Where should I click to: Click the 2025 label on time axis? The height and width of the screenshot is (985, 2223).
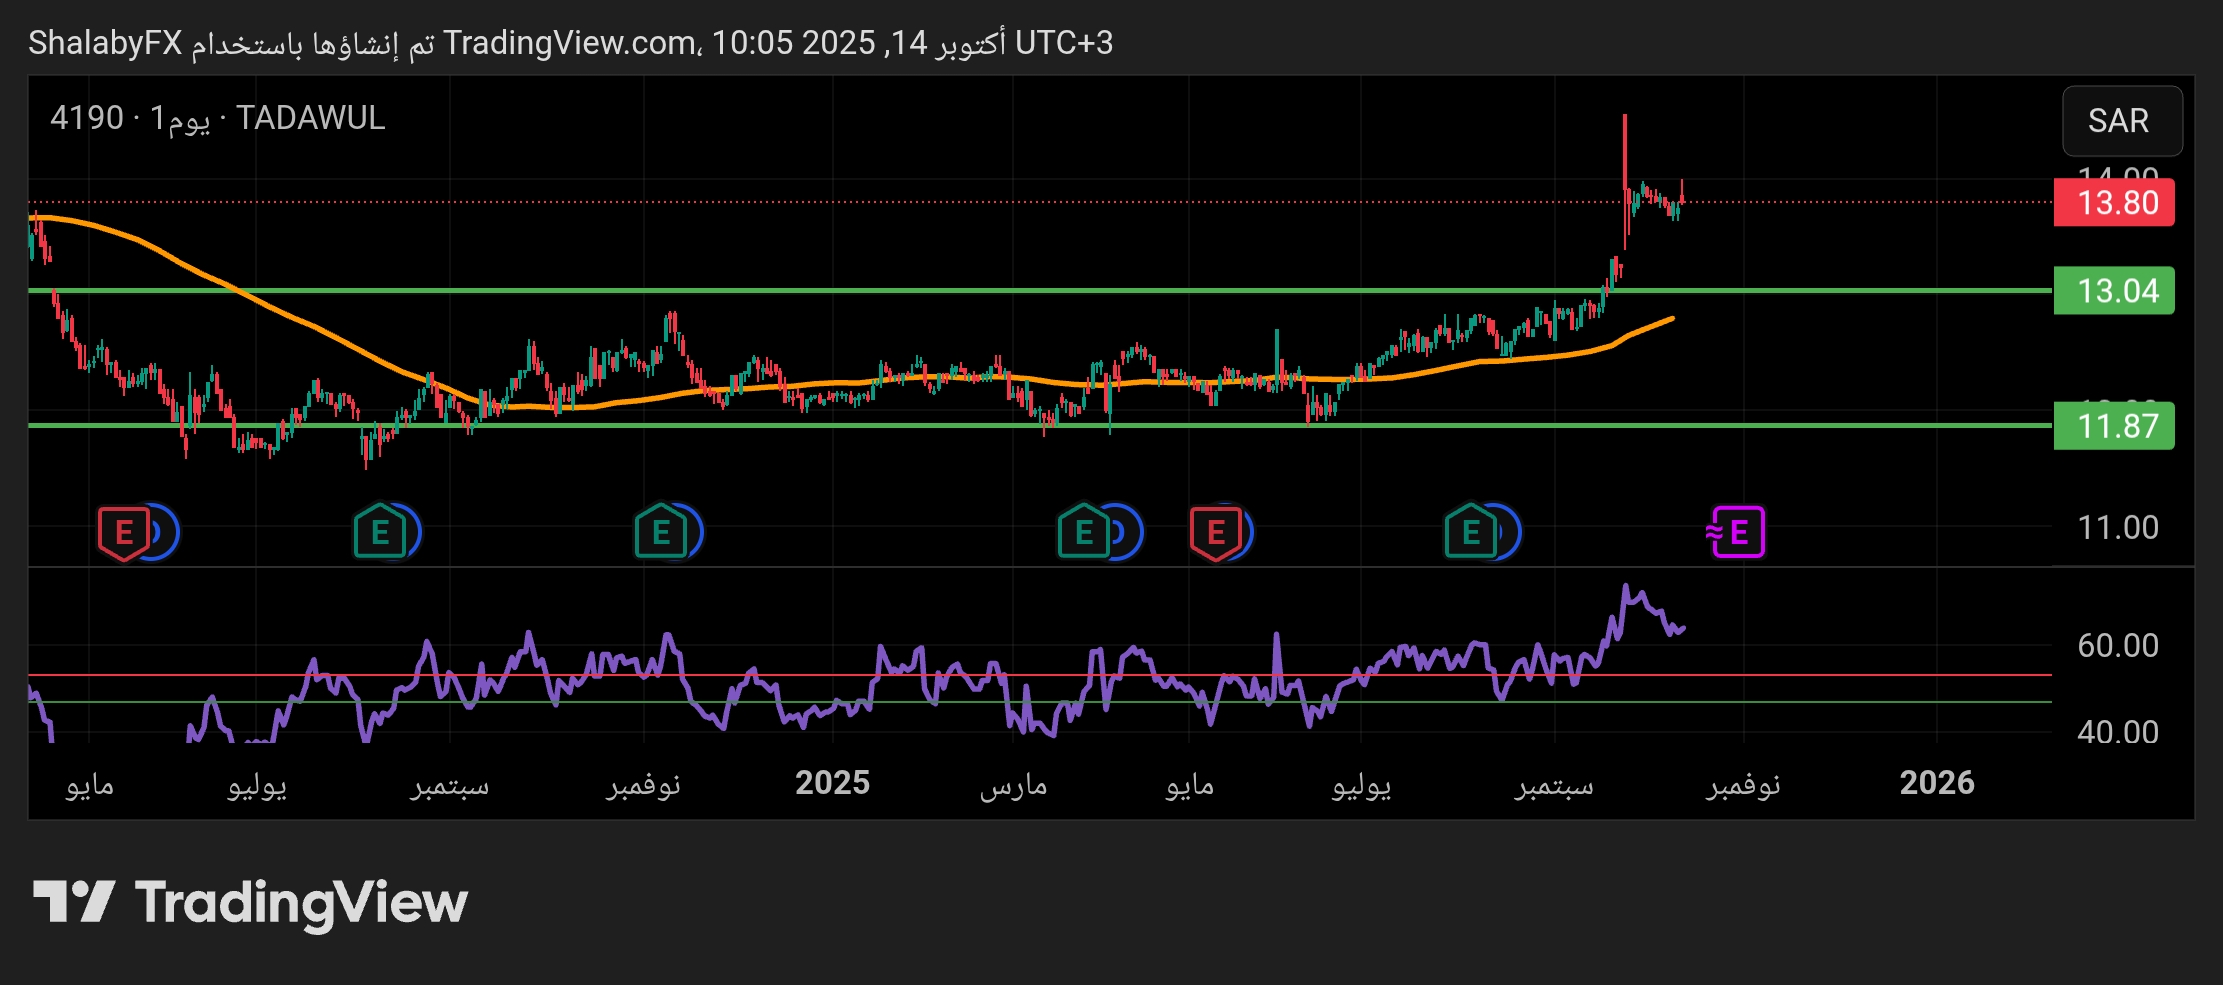[832, 783]
